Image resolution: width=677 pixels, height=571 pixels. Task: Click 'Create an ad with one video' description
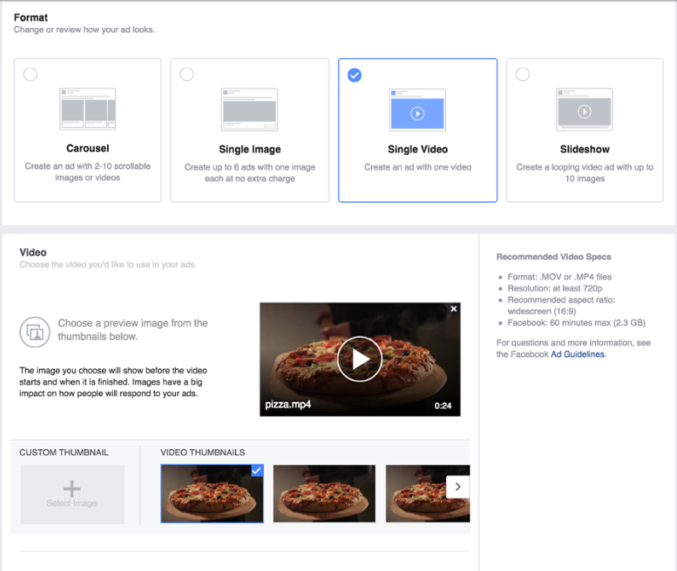pos(418,167)
